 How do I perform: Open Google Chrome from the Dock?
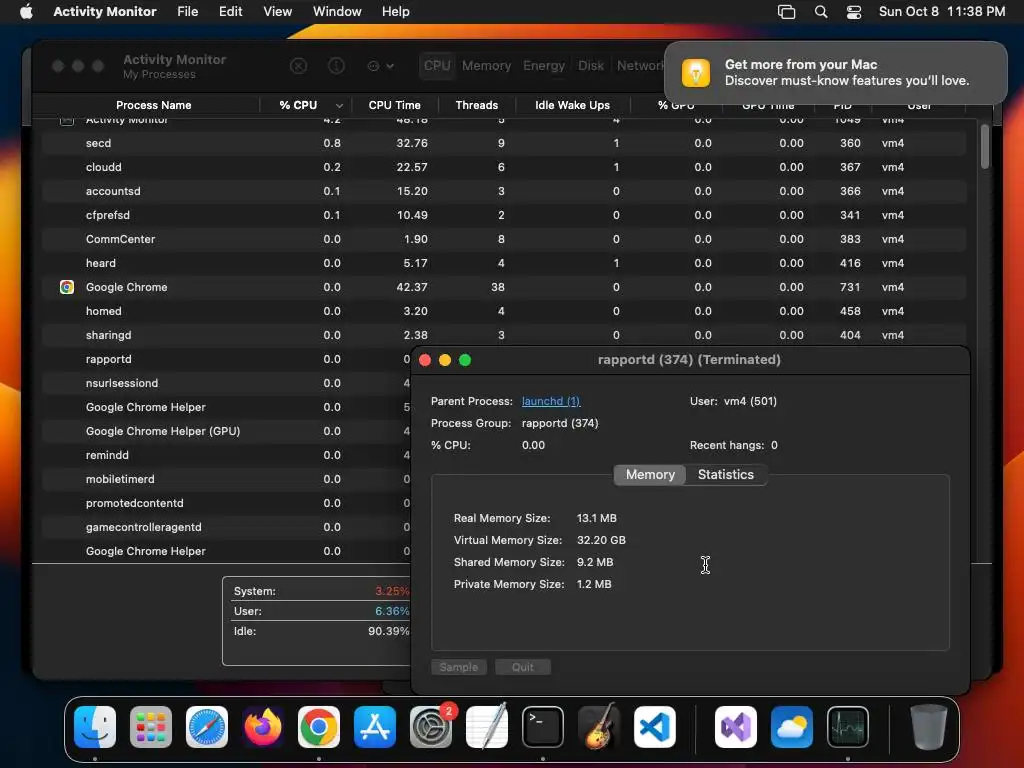[319, 727]
